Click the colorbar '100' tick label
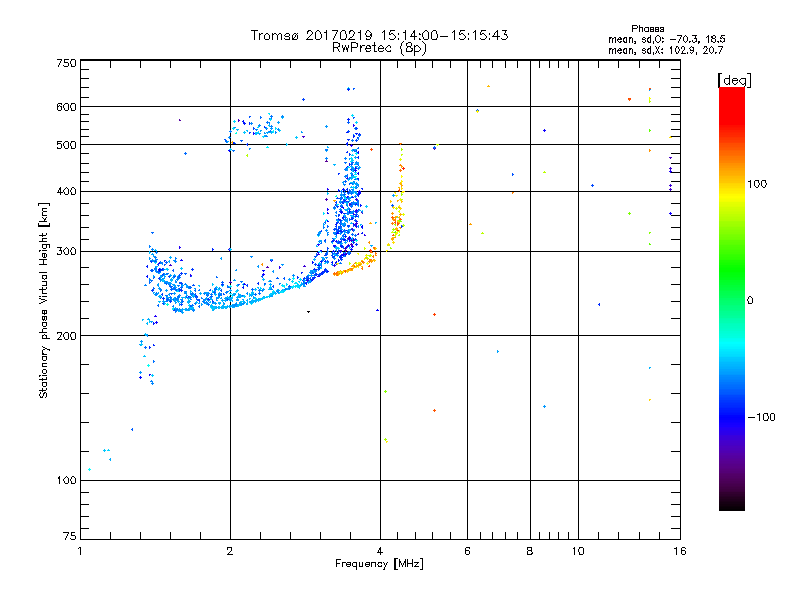Image resolution: width=800 pixels, height=600 pixels. tap(757, 184)
